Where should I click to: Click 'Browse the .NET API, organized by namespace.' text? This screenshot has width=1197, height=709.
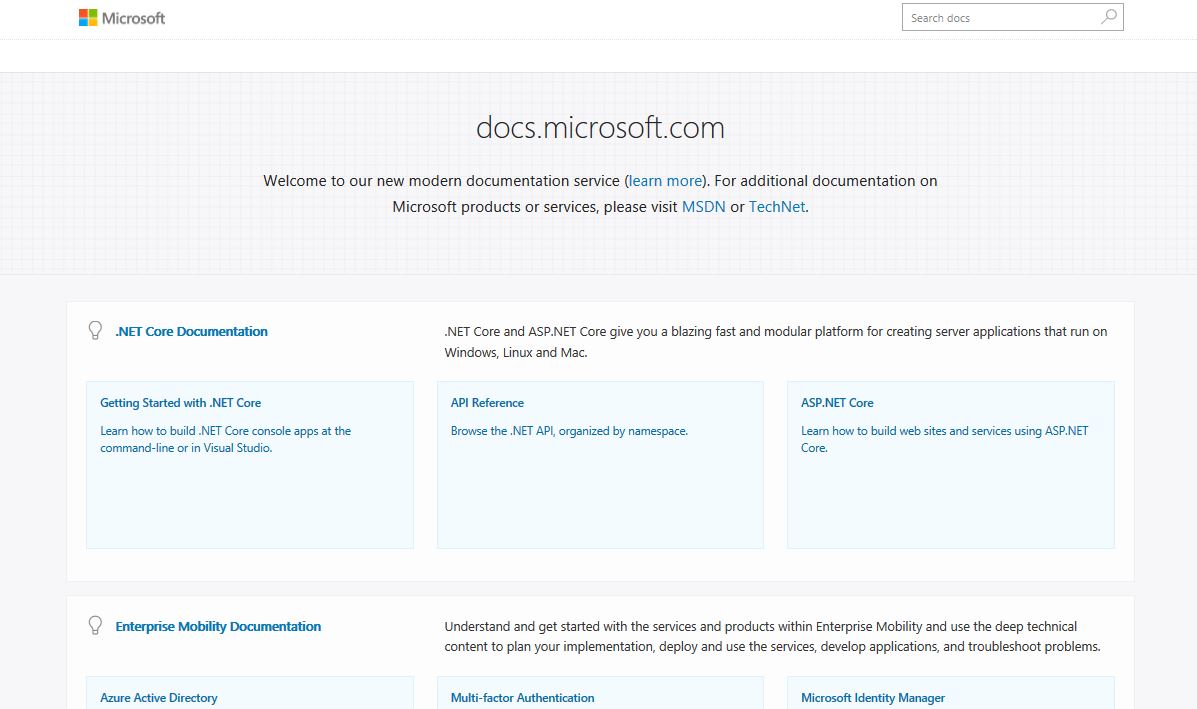click(x=569, y=431)
